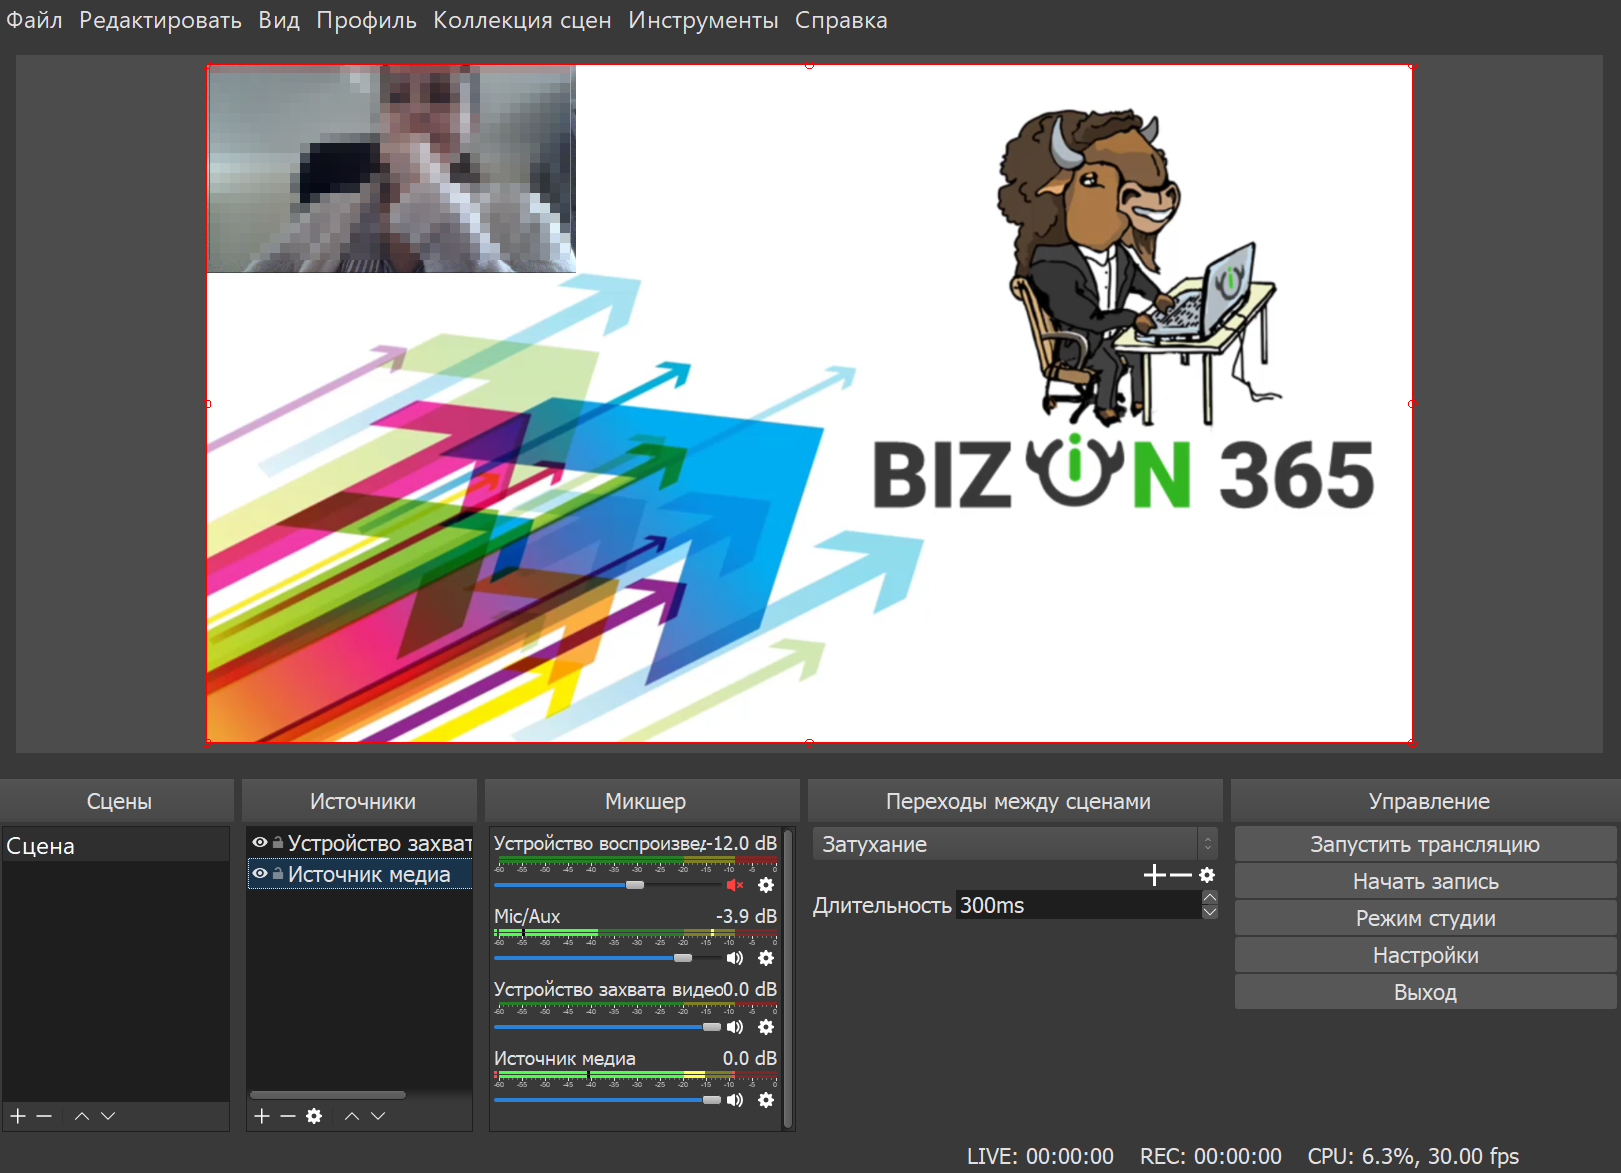Decrease transition duration with down arrow

[1210, 912]
